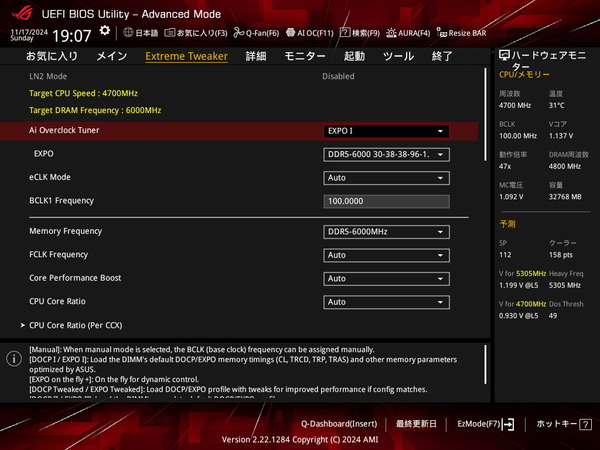
Task: Click the Memory Frequency label
Action: pos(65,231)
